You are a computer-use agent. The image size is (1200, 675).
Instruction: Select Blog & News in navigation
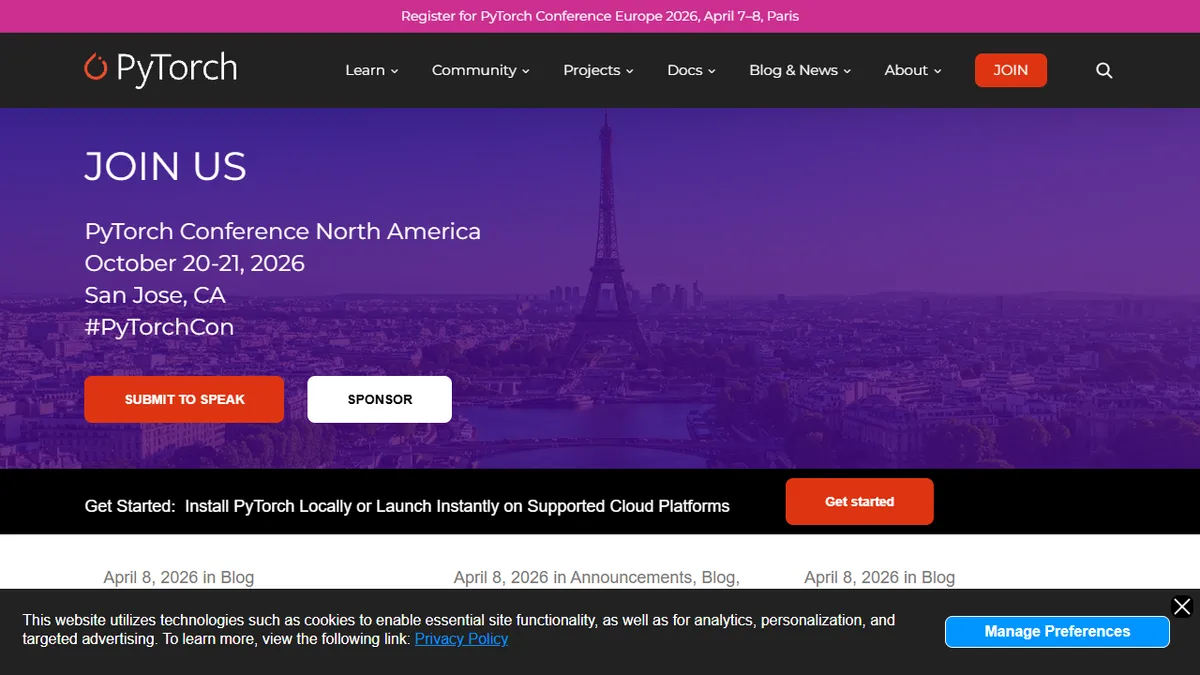(x=793, y=70)
